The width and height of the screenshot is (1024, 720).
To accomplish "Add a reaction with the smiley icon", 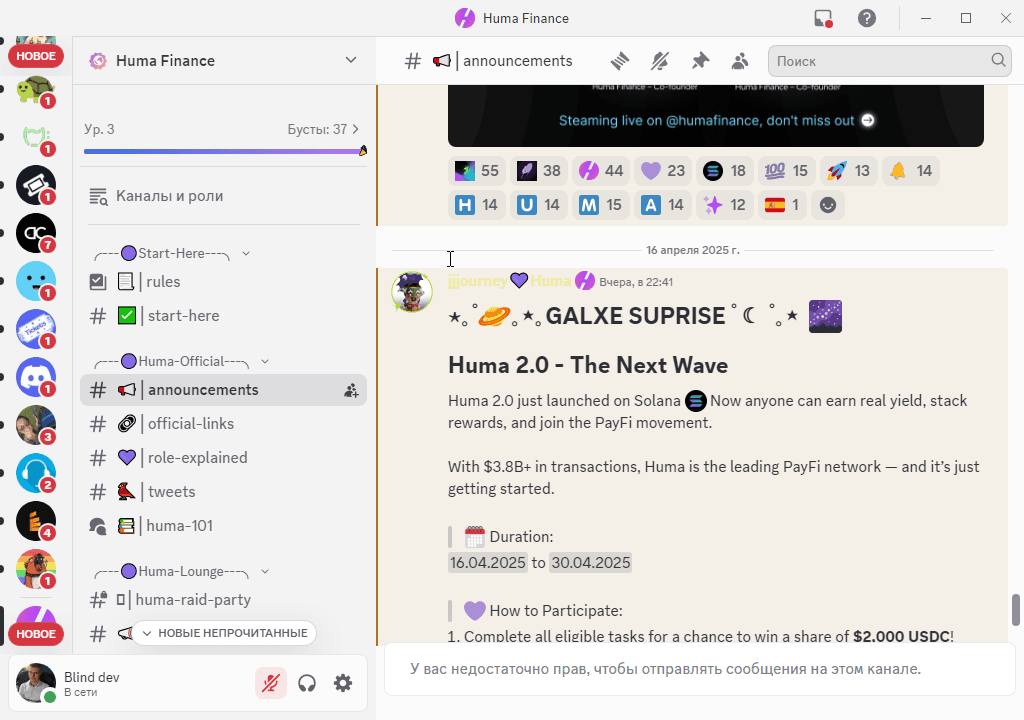I will tap(827, 205).
